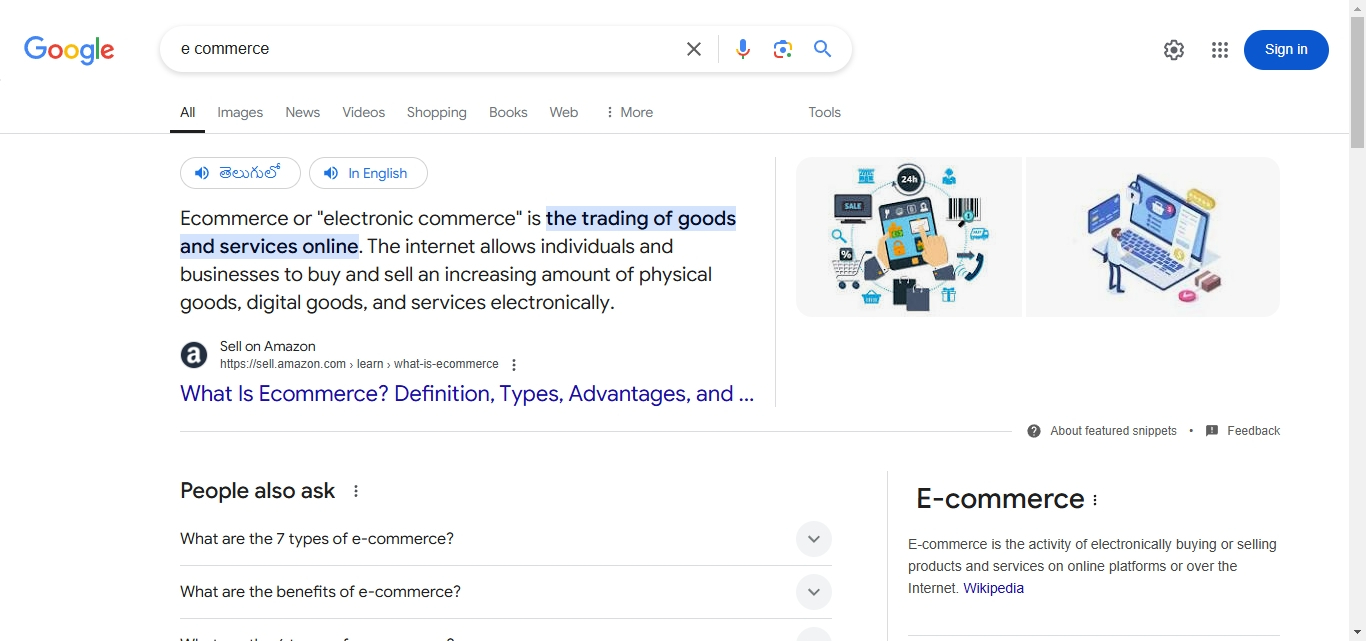
Task: Open Quick Settings gear icon
Action: tap(1174, 50)
